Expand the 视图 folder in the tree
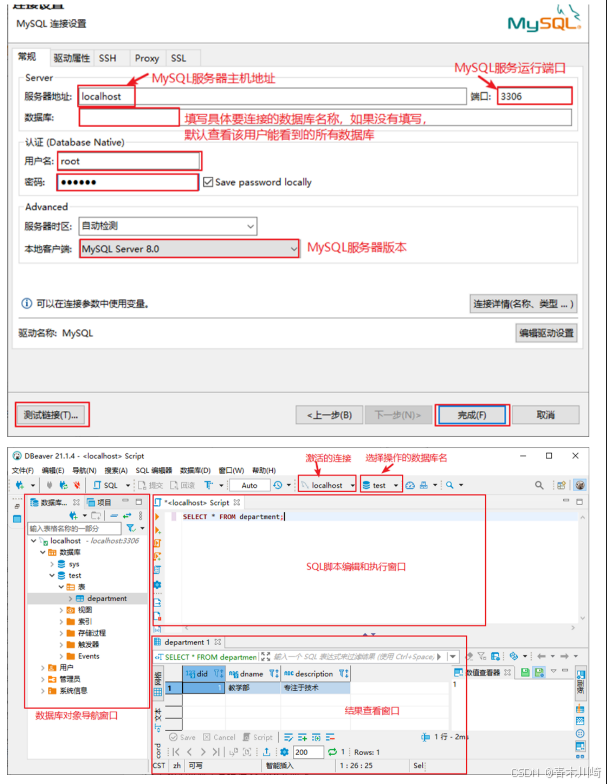The image size is (607, 784). pyautogui.click(x=61, y=610)
